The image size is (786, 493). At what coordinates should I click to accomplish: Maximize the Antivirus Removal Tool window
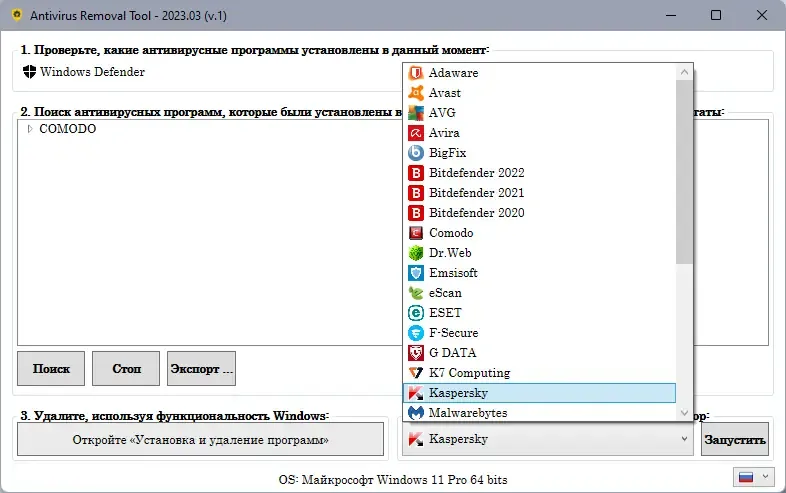point(716,15)
